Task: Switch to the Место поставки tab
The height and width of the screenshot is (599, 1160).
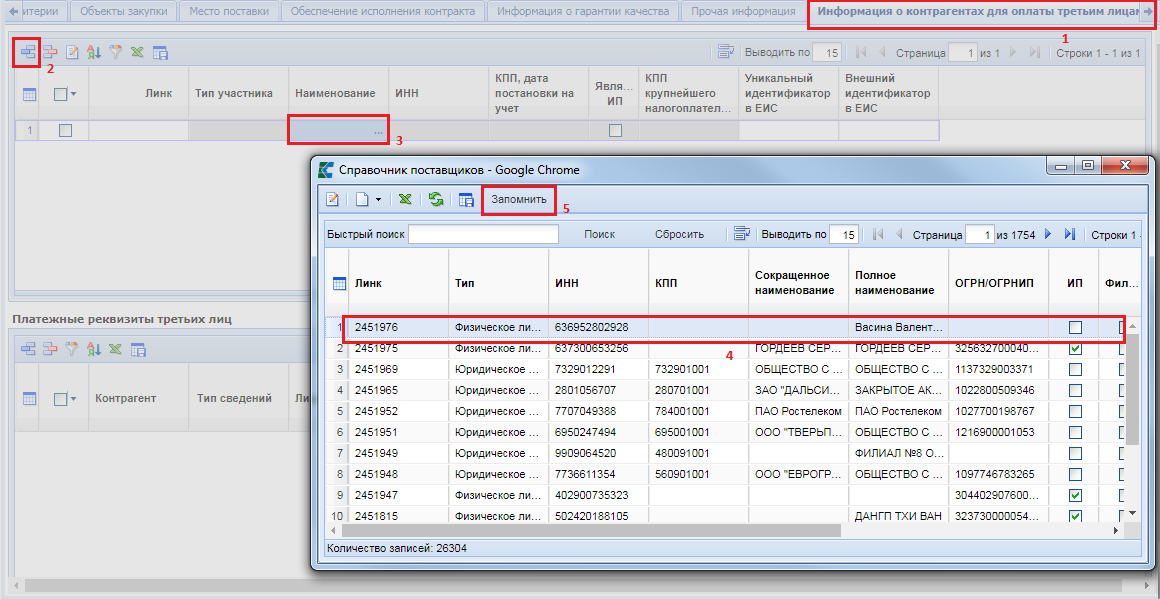Action: [230, 11]
